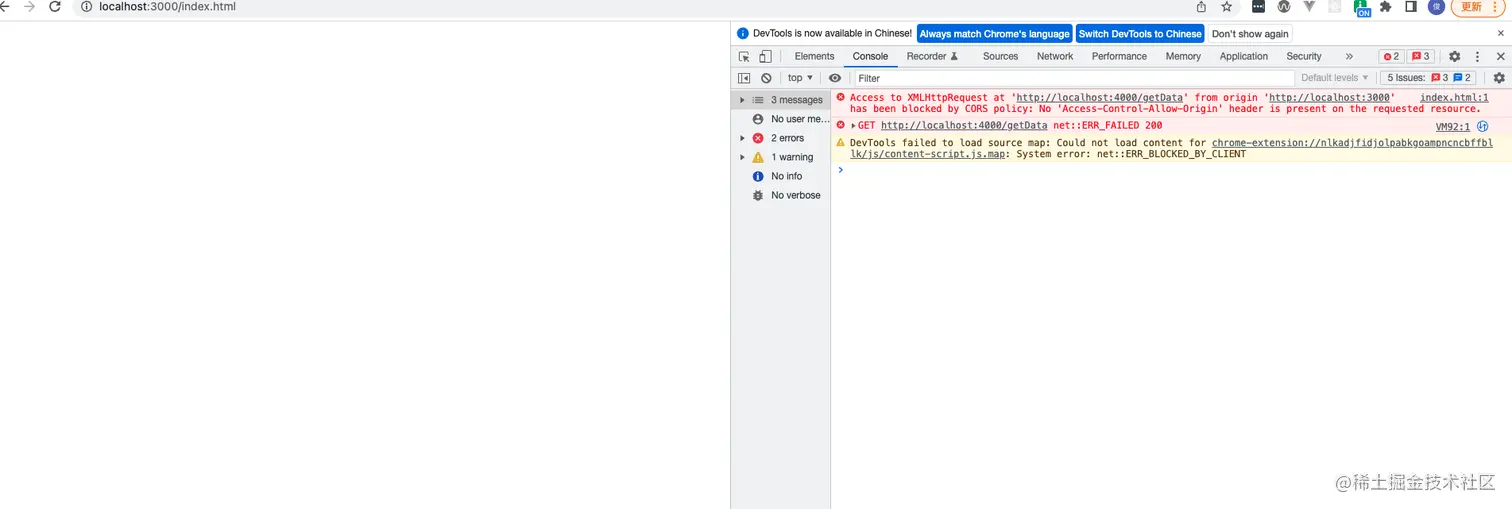Click the http://localhost:3000 origin link
Image resolution: width=1512 pixels, height=509 pixels.
[x=1329, y=98]
